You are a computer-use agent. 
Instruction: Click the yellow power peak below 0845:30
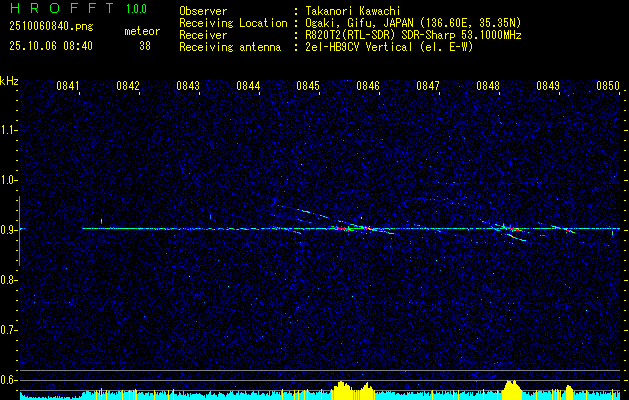pos(341,390)
